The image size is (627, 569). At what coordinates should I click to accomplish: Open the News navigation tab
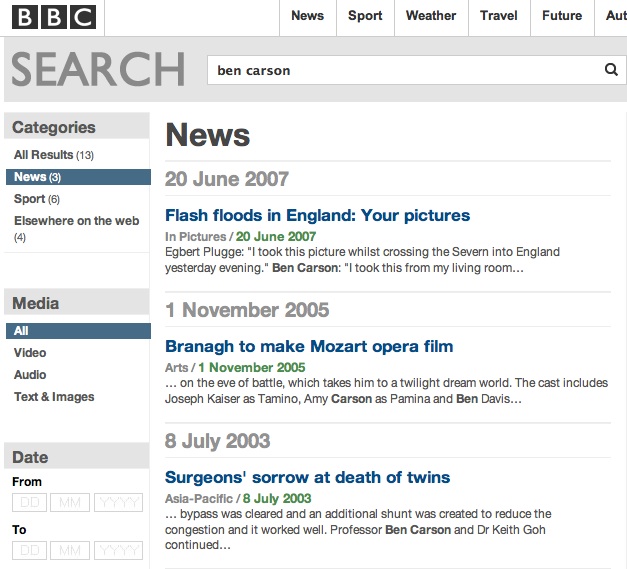307,16
